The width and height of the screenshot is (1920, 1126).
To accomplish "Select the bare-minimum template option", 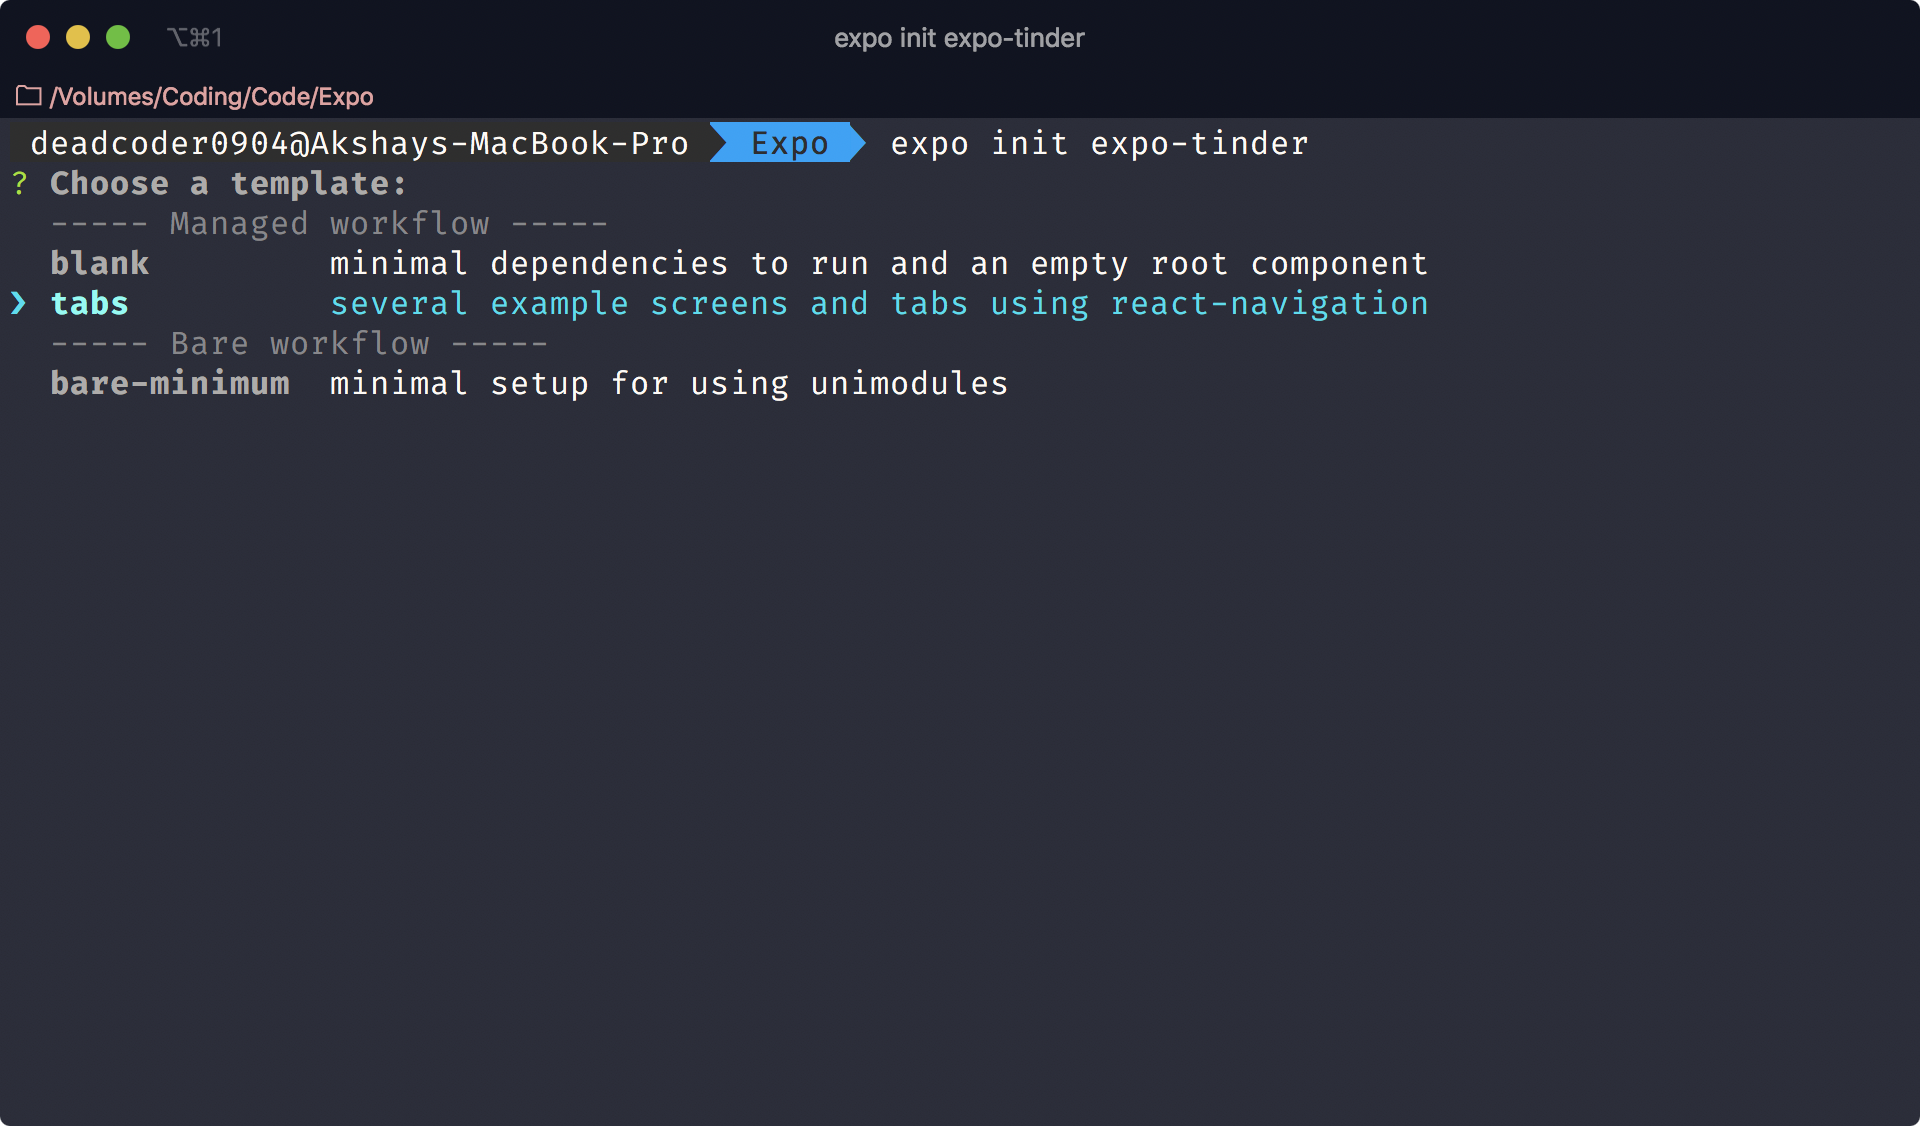I will (170, 383).
